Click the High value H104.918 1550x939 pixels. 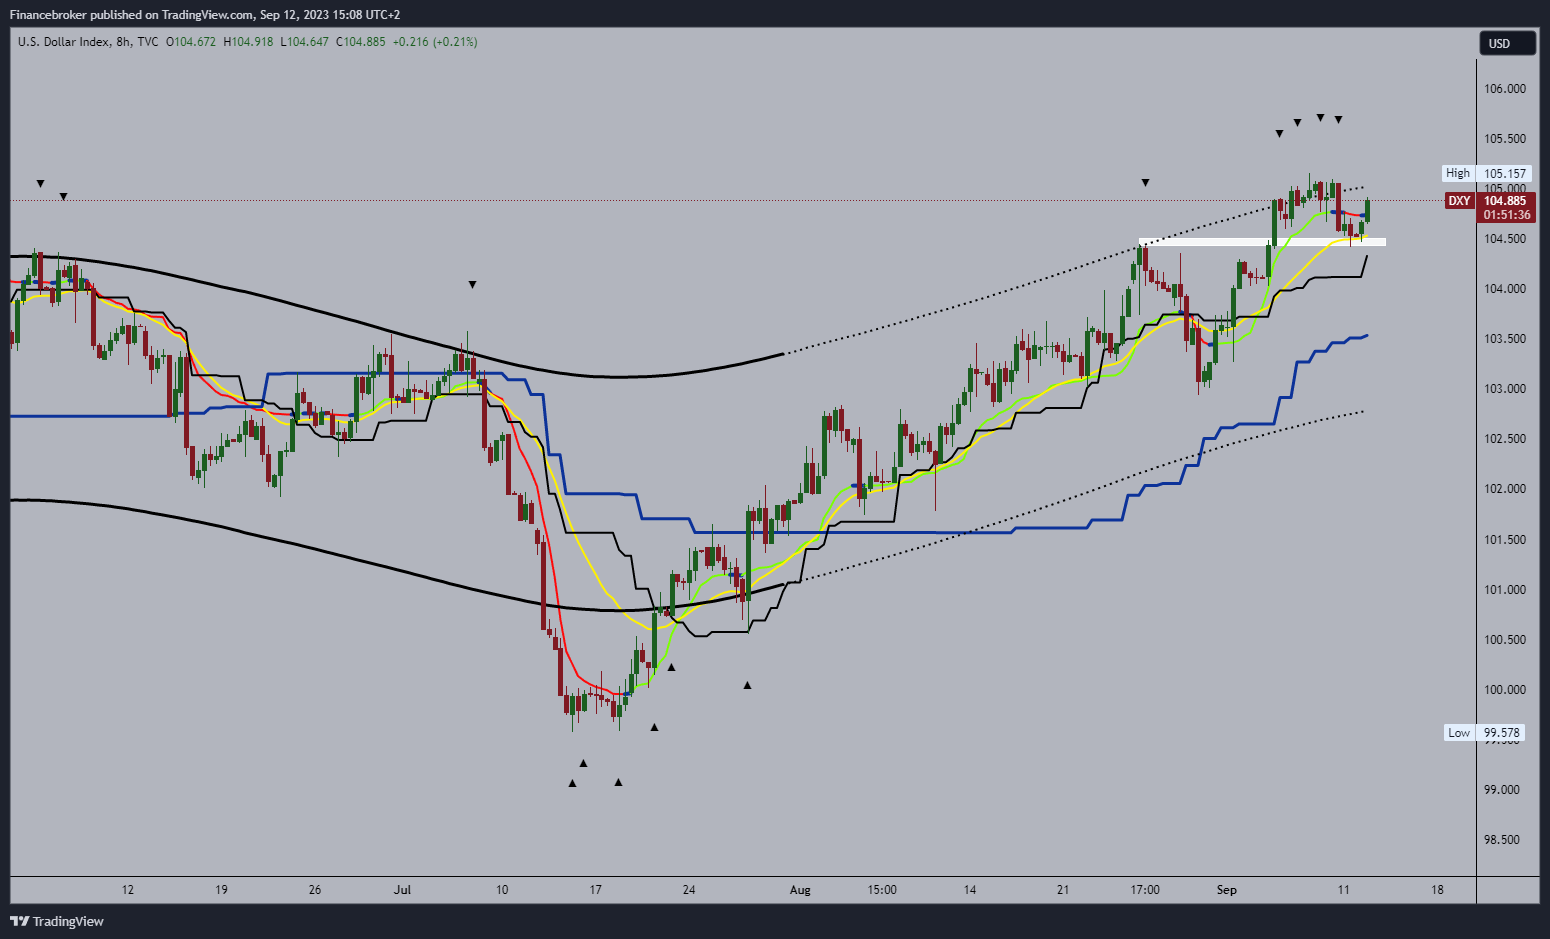pyautogui.click(x=248, y=42)
